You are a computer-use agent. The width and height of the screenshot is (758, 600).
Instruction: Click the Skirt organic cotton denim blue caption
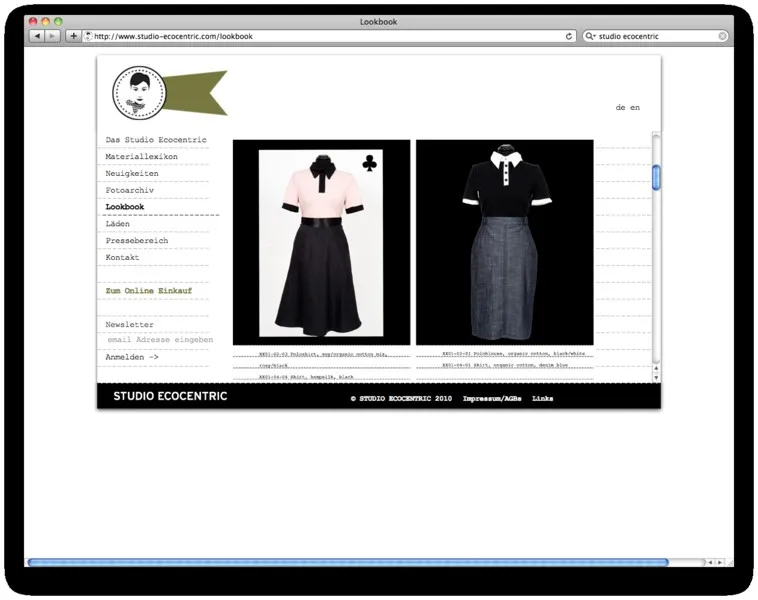[x=505, y=365]
